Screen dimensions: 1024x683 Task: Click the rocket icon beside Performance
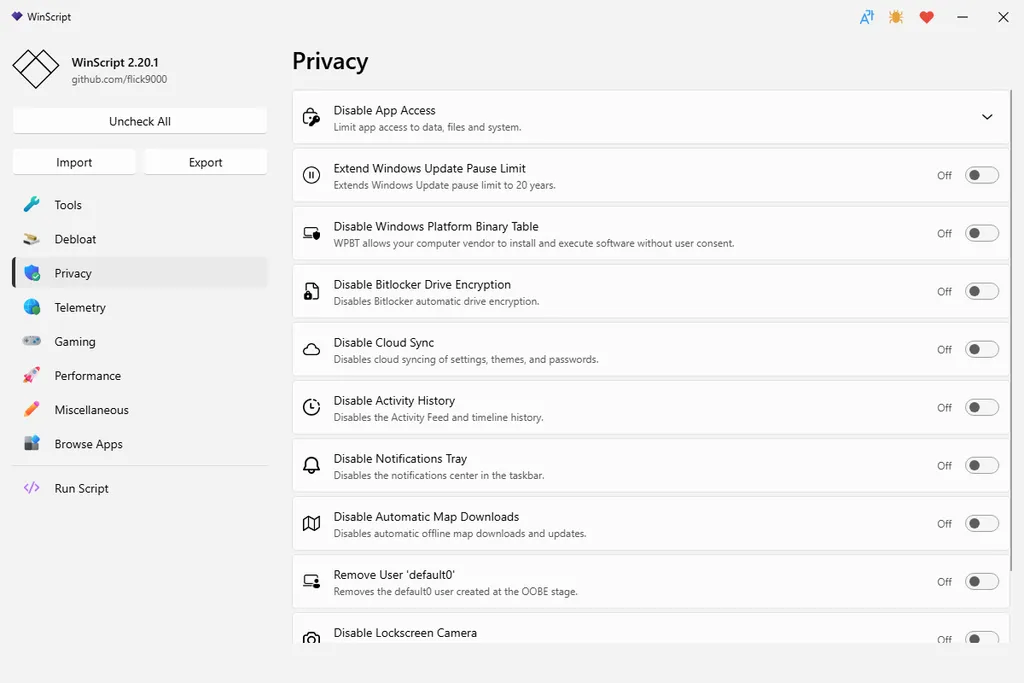click(x=31, y=375)
